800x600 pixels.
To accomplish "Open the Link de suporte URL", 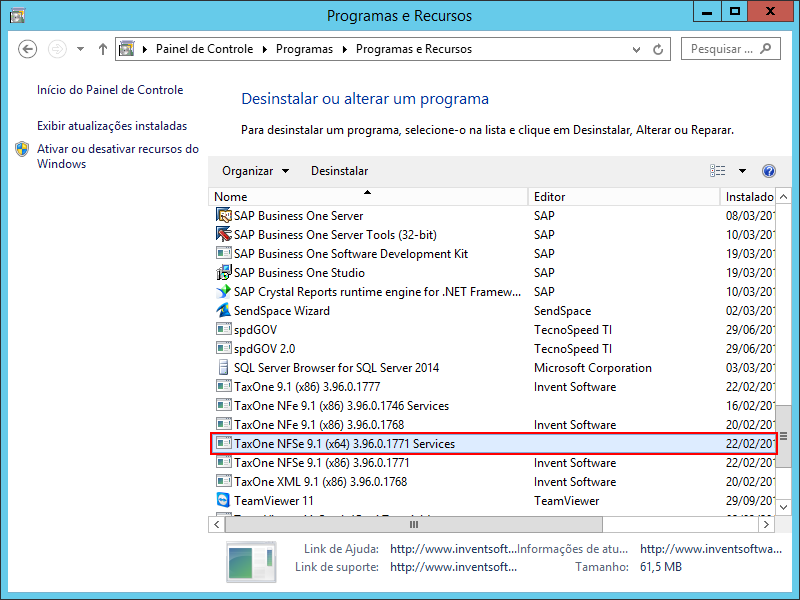I will click(x=453, y=567).
